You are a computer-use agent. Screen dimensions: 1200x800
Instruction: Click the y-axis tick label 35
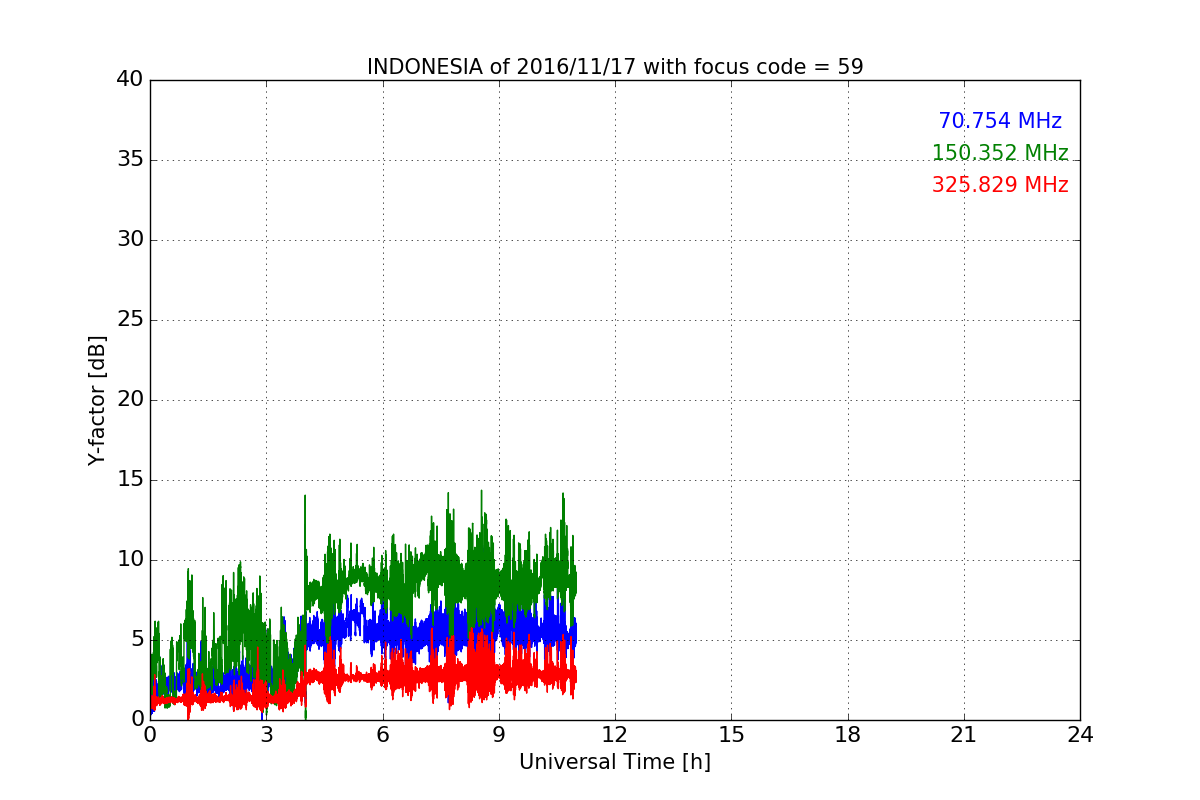[130, 160]
